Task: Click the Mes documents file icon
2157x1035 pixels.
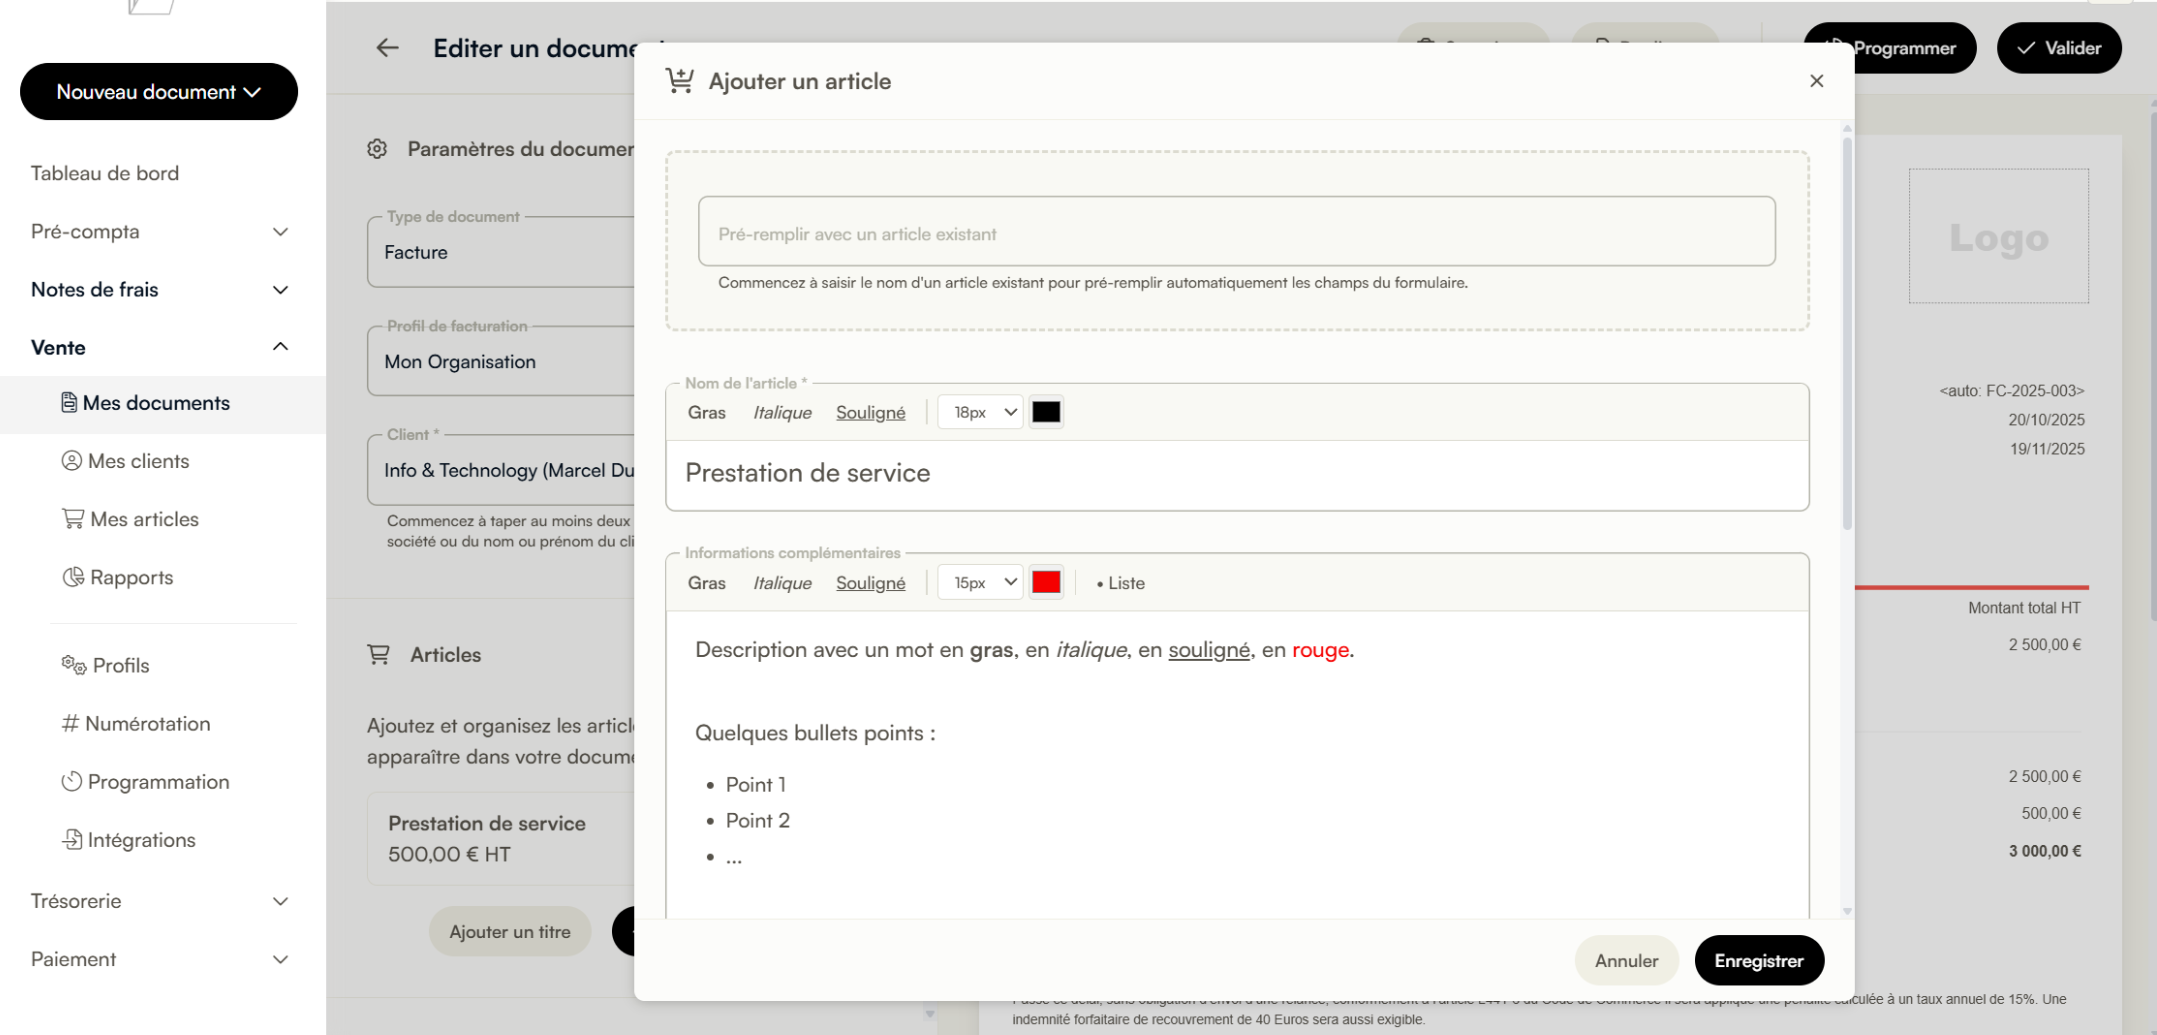Action: 69,403
